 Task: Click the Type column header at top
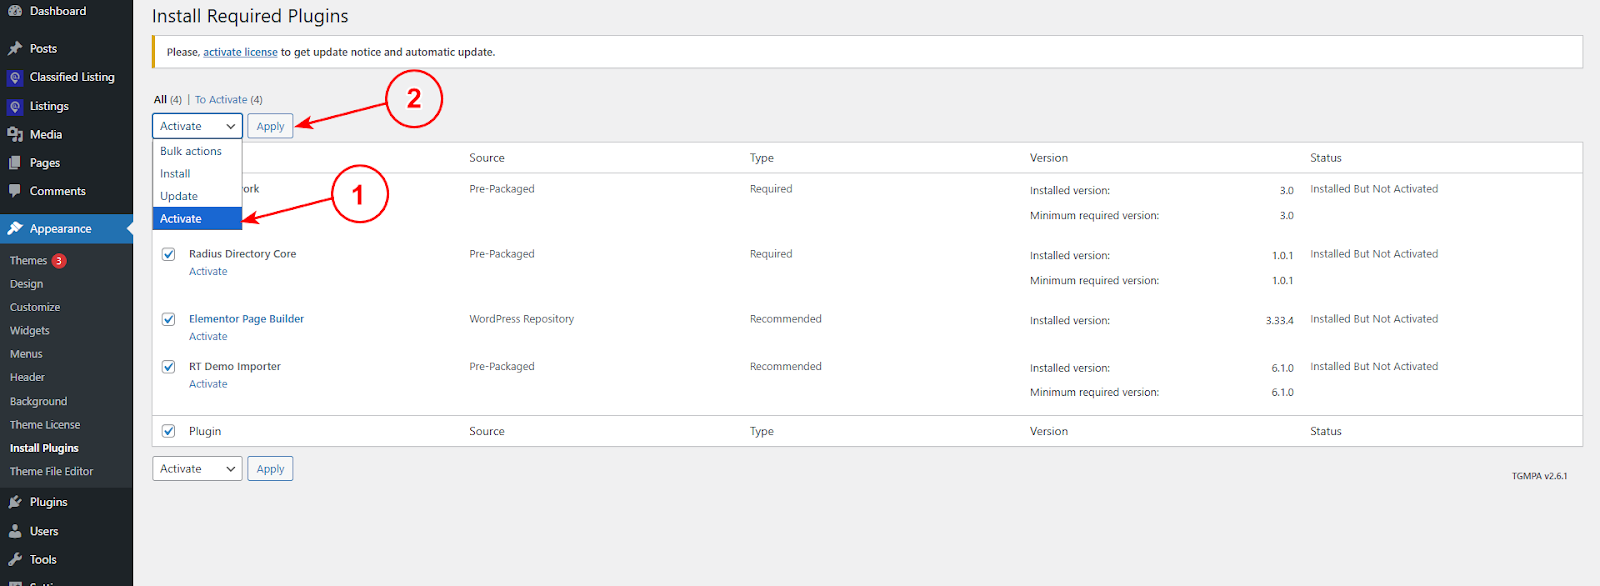(762, 158)
